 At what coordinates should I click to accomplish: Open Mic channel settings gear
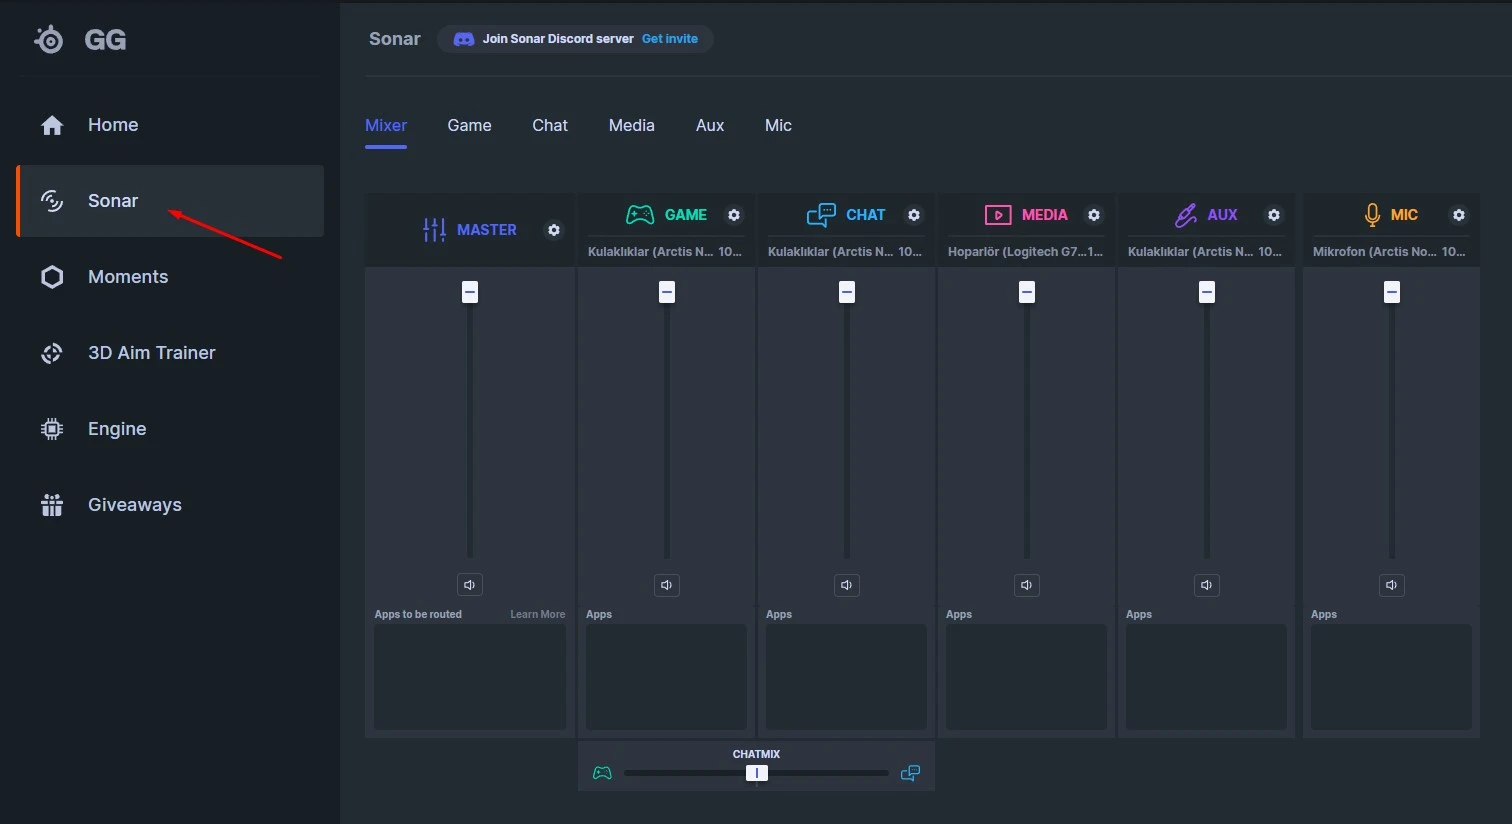(x=1459, y=215)
